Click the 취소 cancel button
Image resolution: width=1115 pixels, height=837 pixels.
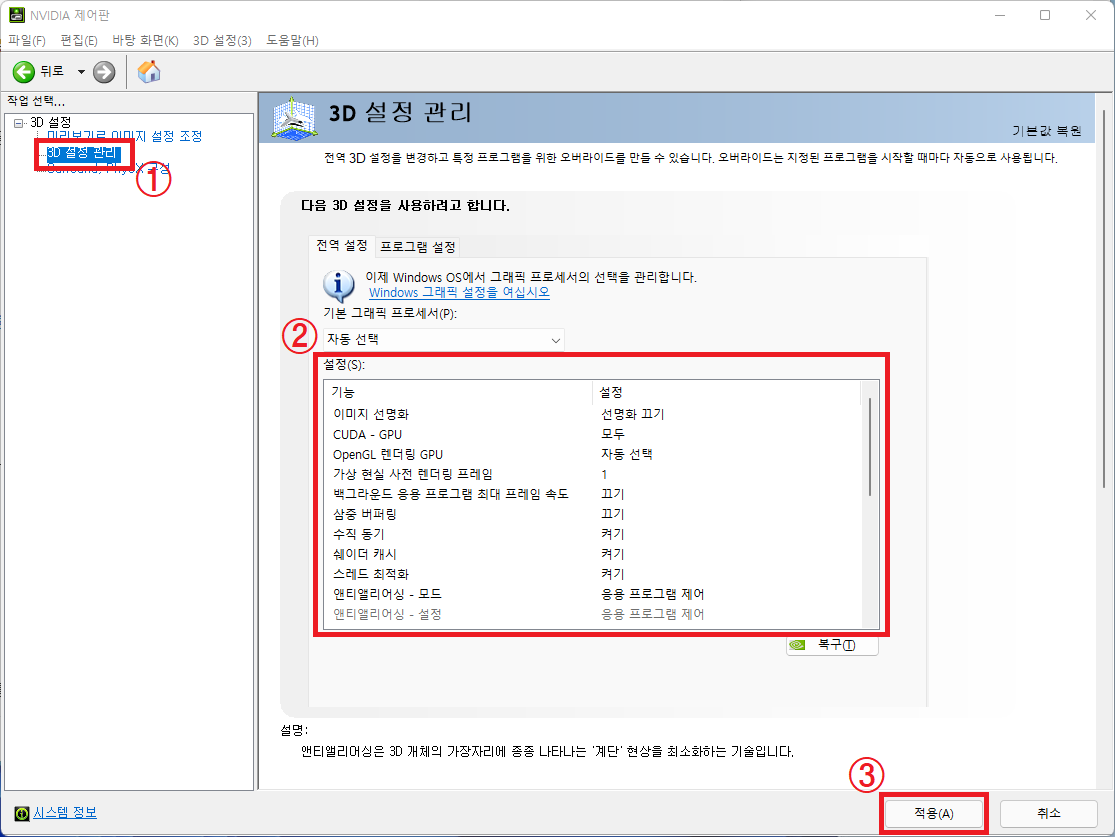(x=1048, y=814)
